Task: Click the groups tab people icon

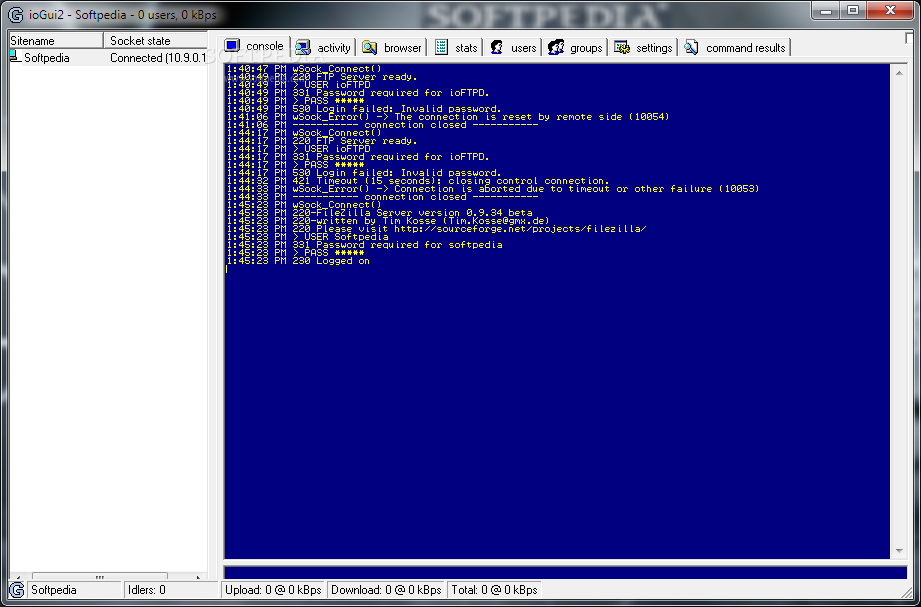Action: click(556, 48)
